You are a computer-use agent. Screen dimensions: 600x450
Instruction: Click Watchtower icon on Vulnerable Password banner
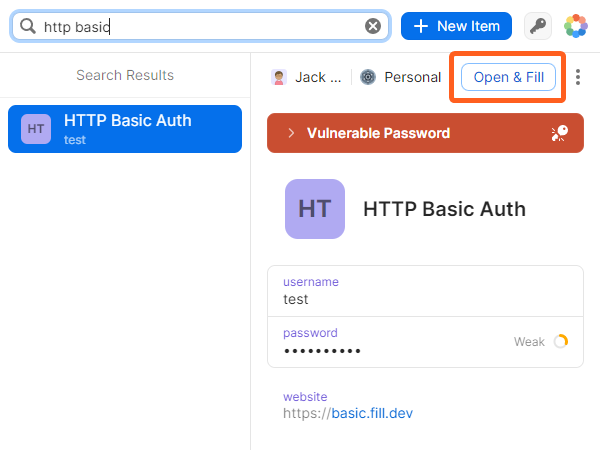(x=561, y=133)
